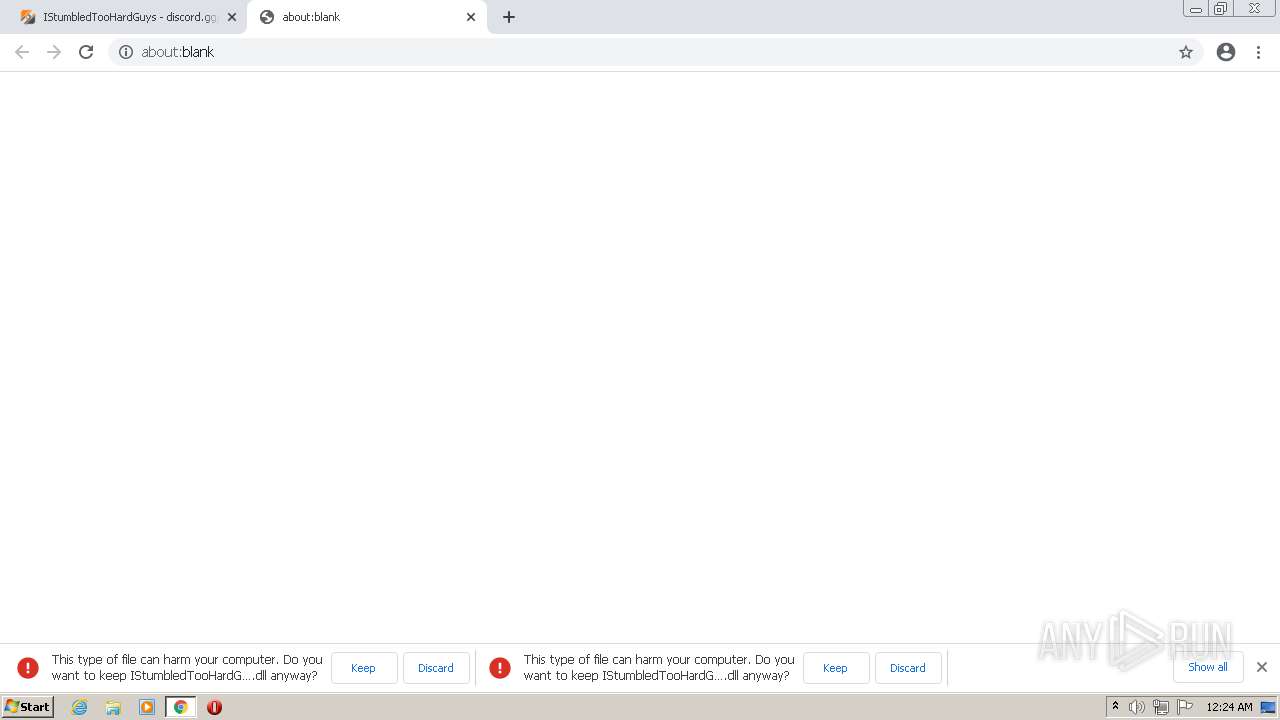Switch to the about:blank tab
The height and width of the screenshot is (720, 1280).
(x=365, y=17)
